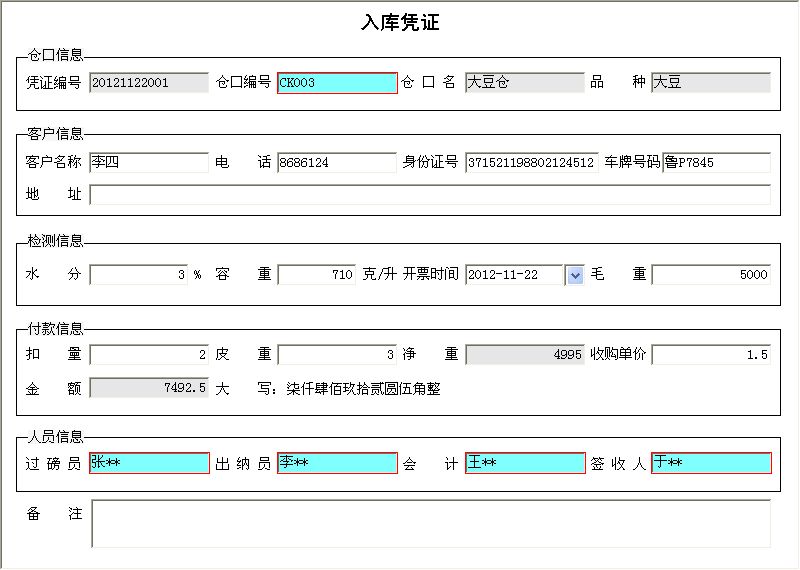Click the 品种 field showing 大豆

(710, 83)
